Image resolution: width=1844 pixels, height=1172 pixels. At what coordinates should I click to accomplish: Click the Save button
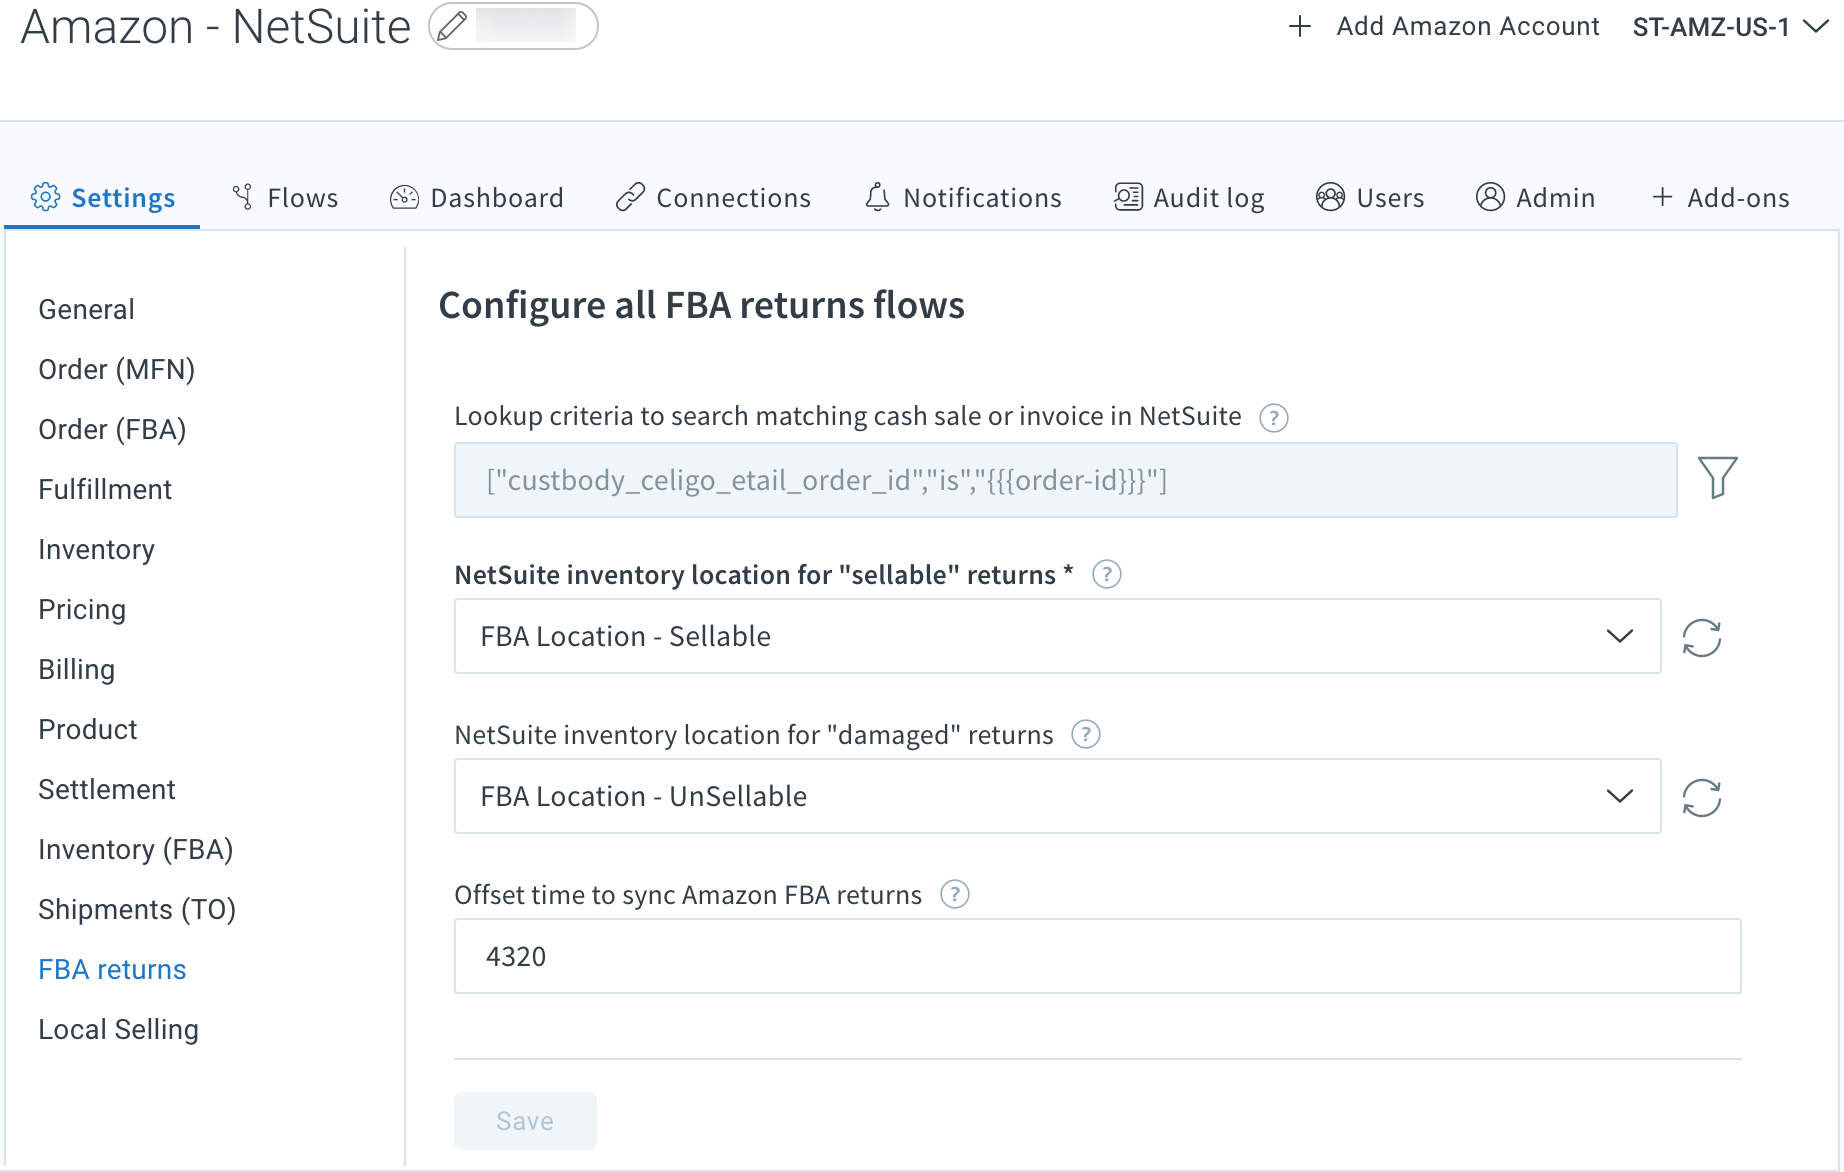[x=525, y=1121]
